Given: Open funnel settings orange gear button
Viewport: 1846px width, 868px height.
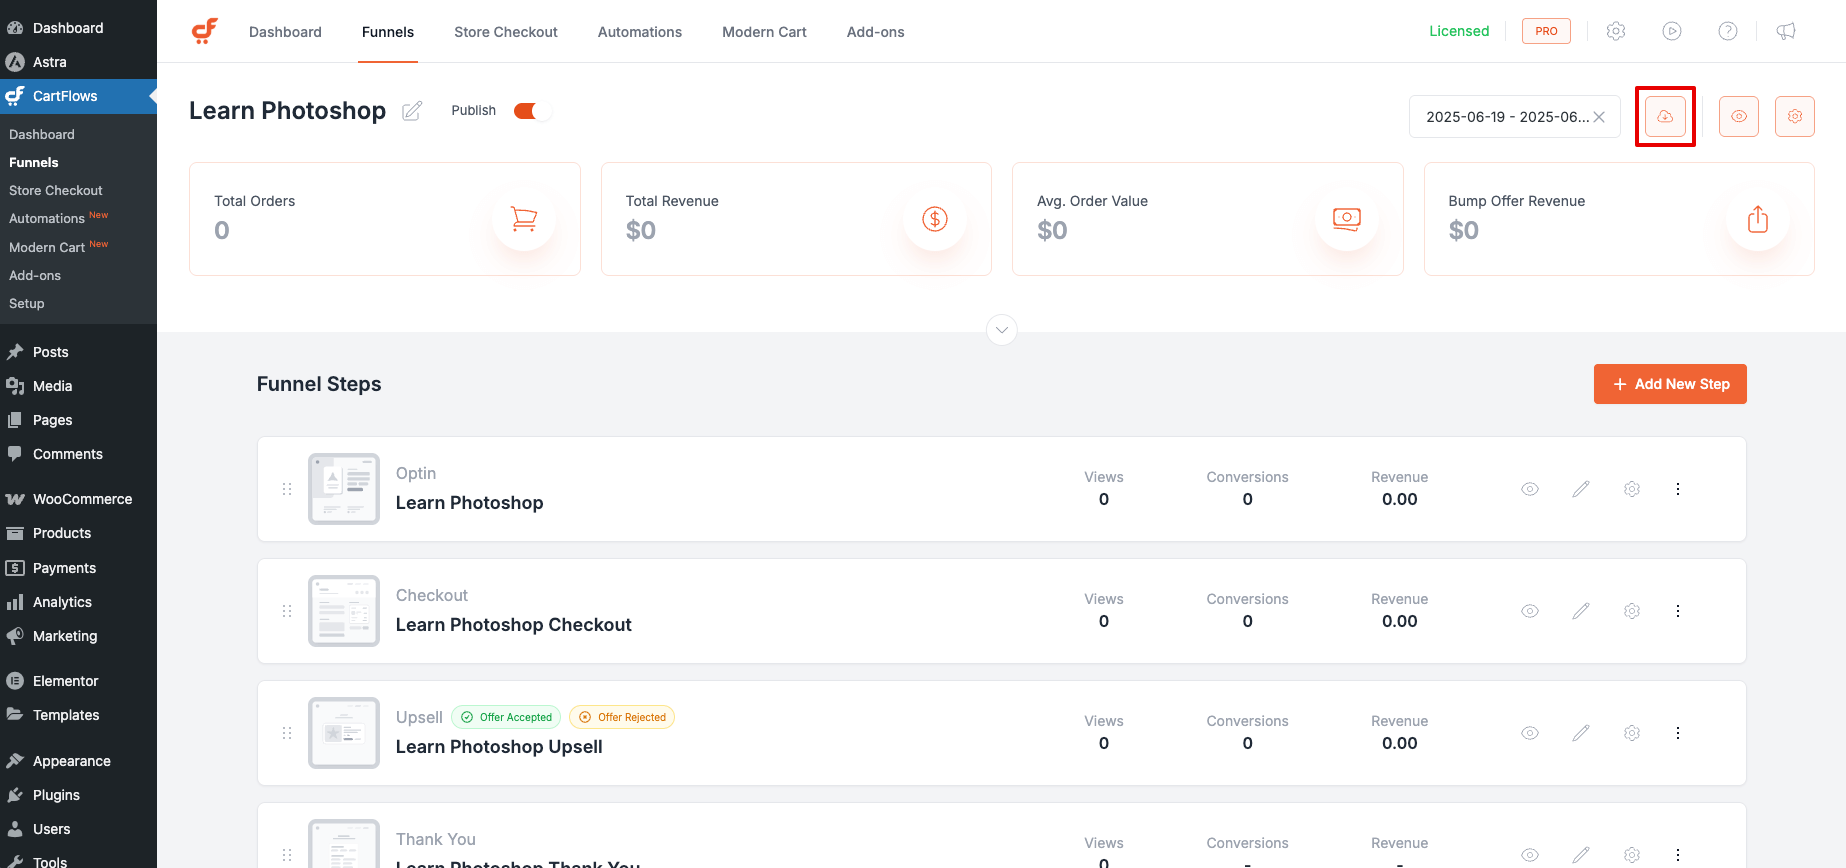Looking at the screenshot, I should click(1795, 116).
